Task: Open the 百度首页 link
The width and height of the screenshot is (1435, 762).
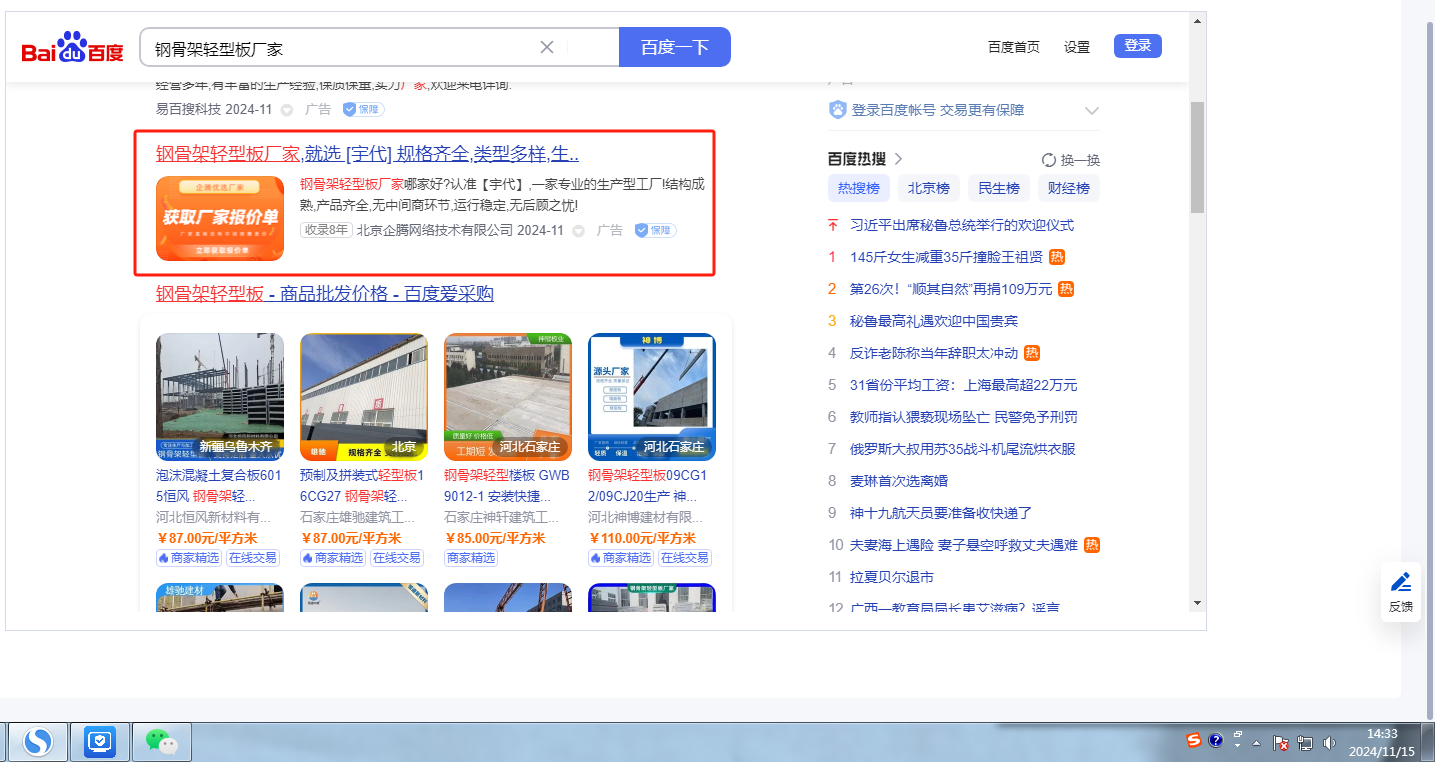Action: (1014, 47)
